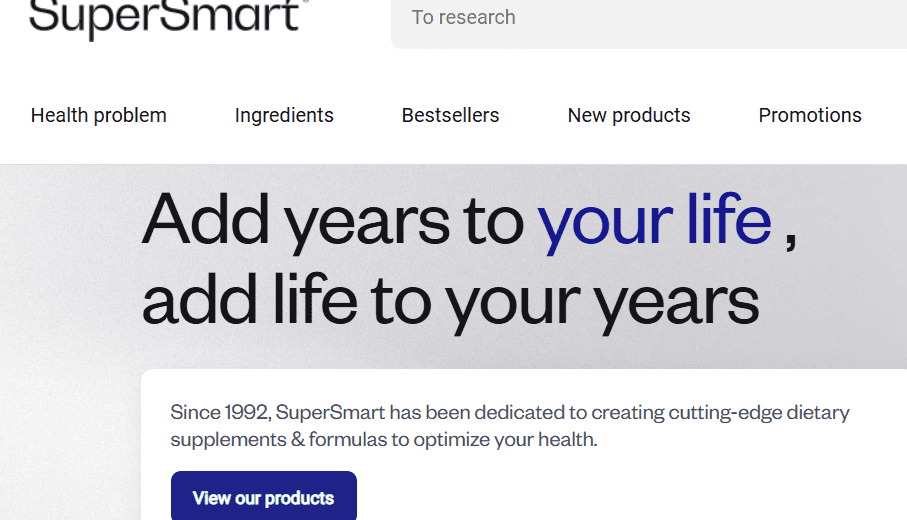Open the Health problem menu

(99, 115)
